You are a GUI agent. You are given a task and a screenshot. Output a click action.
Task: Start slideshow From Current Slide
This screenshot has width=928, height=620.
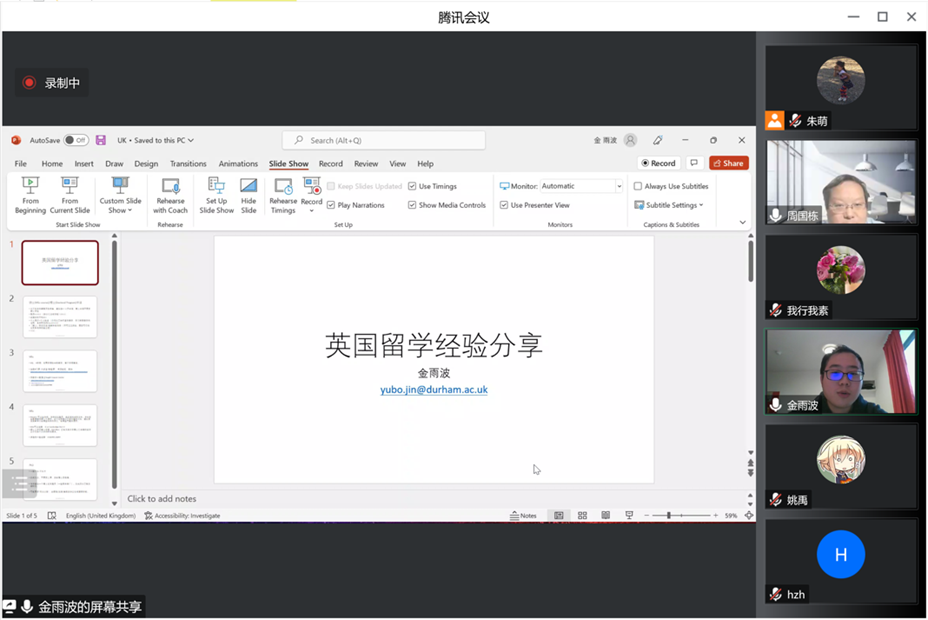[69, 187]
